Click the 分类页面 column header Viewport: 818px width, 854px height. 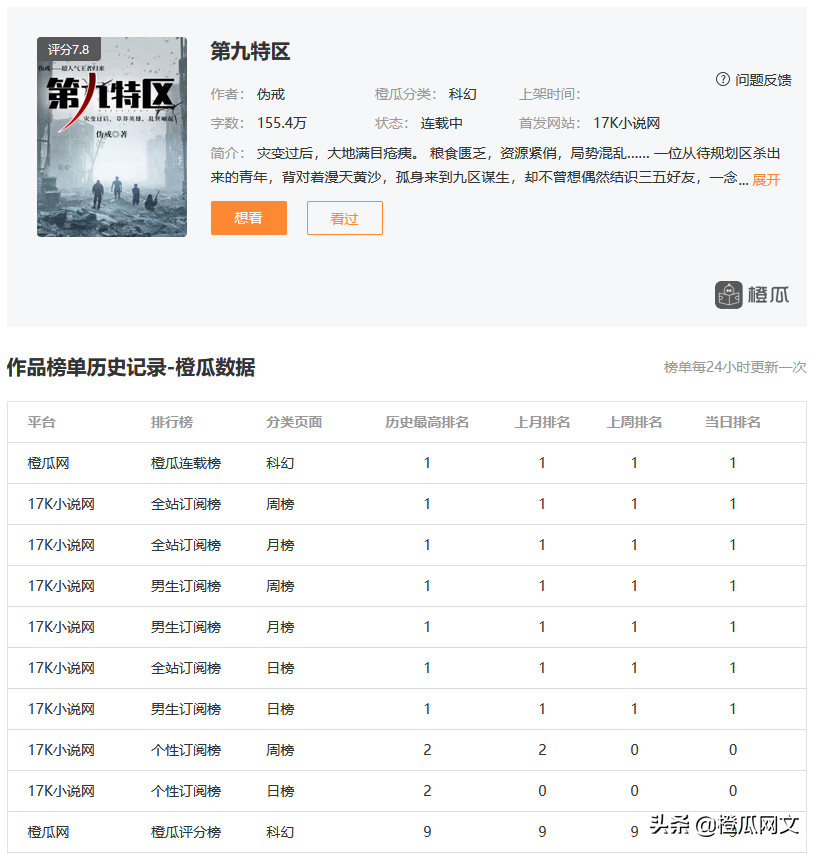pos(294,422)
